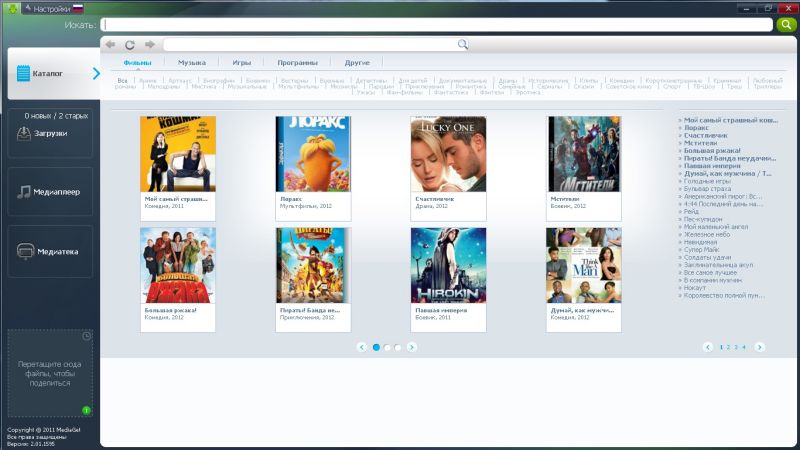The width and height of the screenshot is (800, 450).
Task: Switch to the Игры tab
Action: (x=241, y=63)
